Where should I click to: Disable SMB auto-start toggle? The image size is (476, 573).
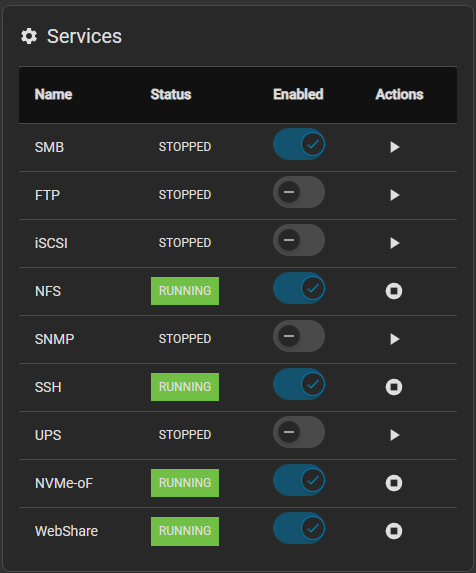click(x=299, y=144)
